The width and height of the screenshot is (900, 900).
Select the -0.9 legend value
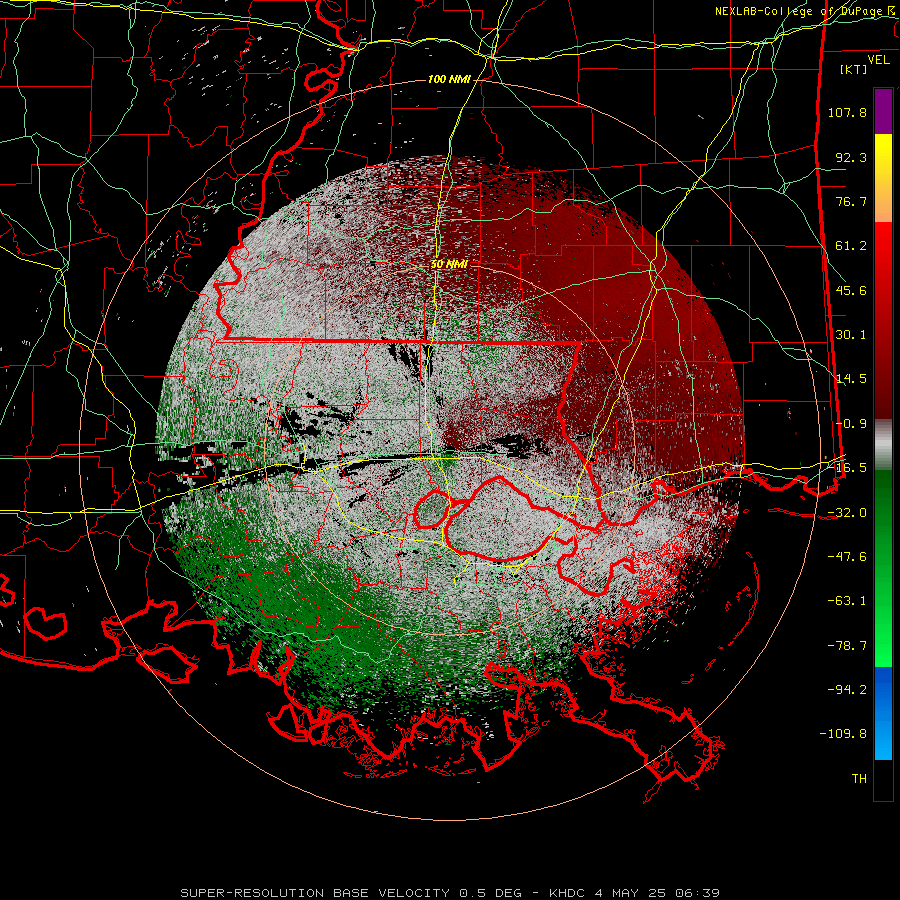tap(851, 424)
